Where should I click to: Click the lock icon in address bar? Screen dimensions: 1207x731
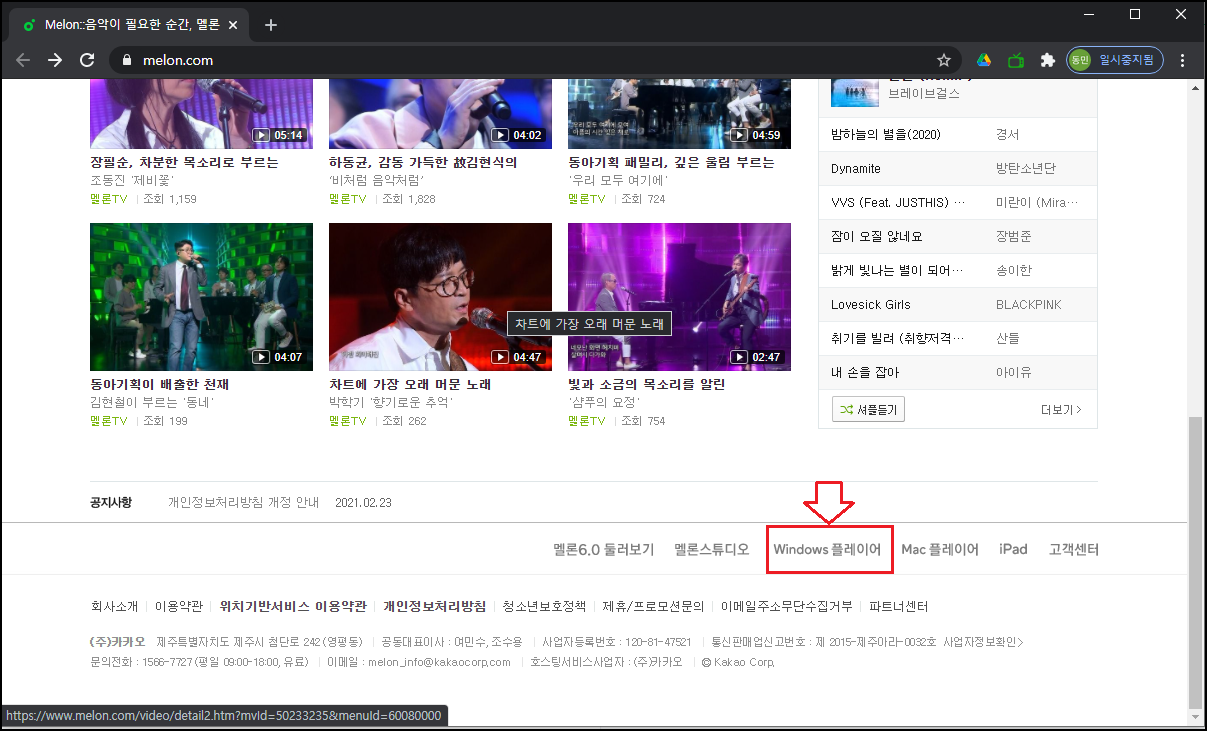tap(126, 60)
